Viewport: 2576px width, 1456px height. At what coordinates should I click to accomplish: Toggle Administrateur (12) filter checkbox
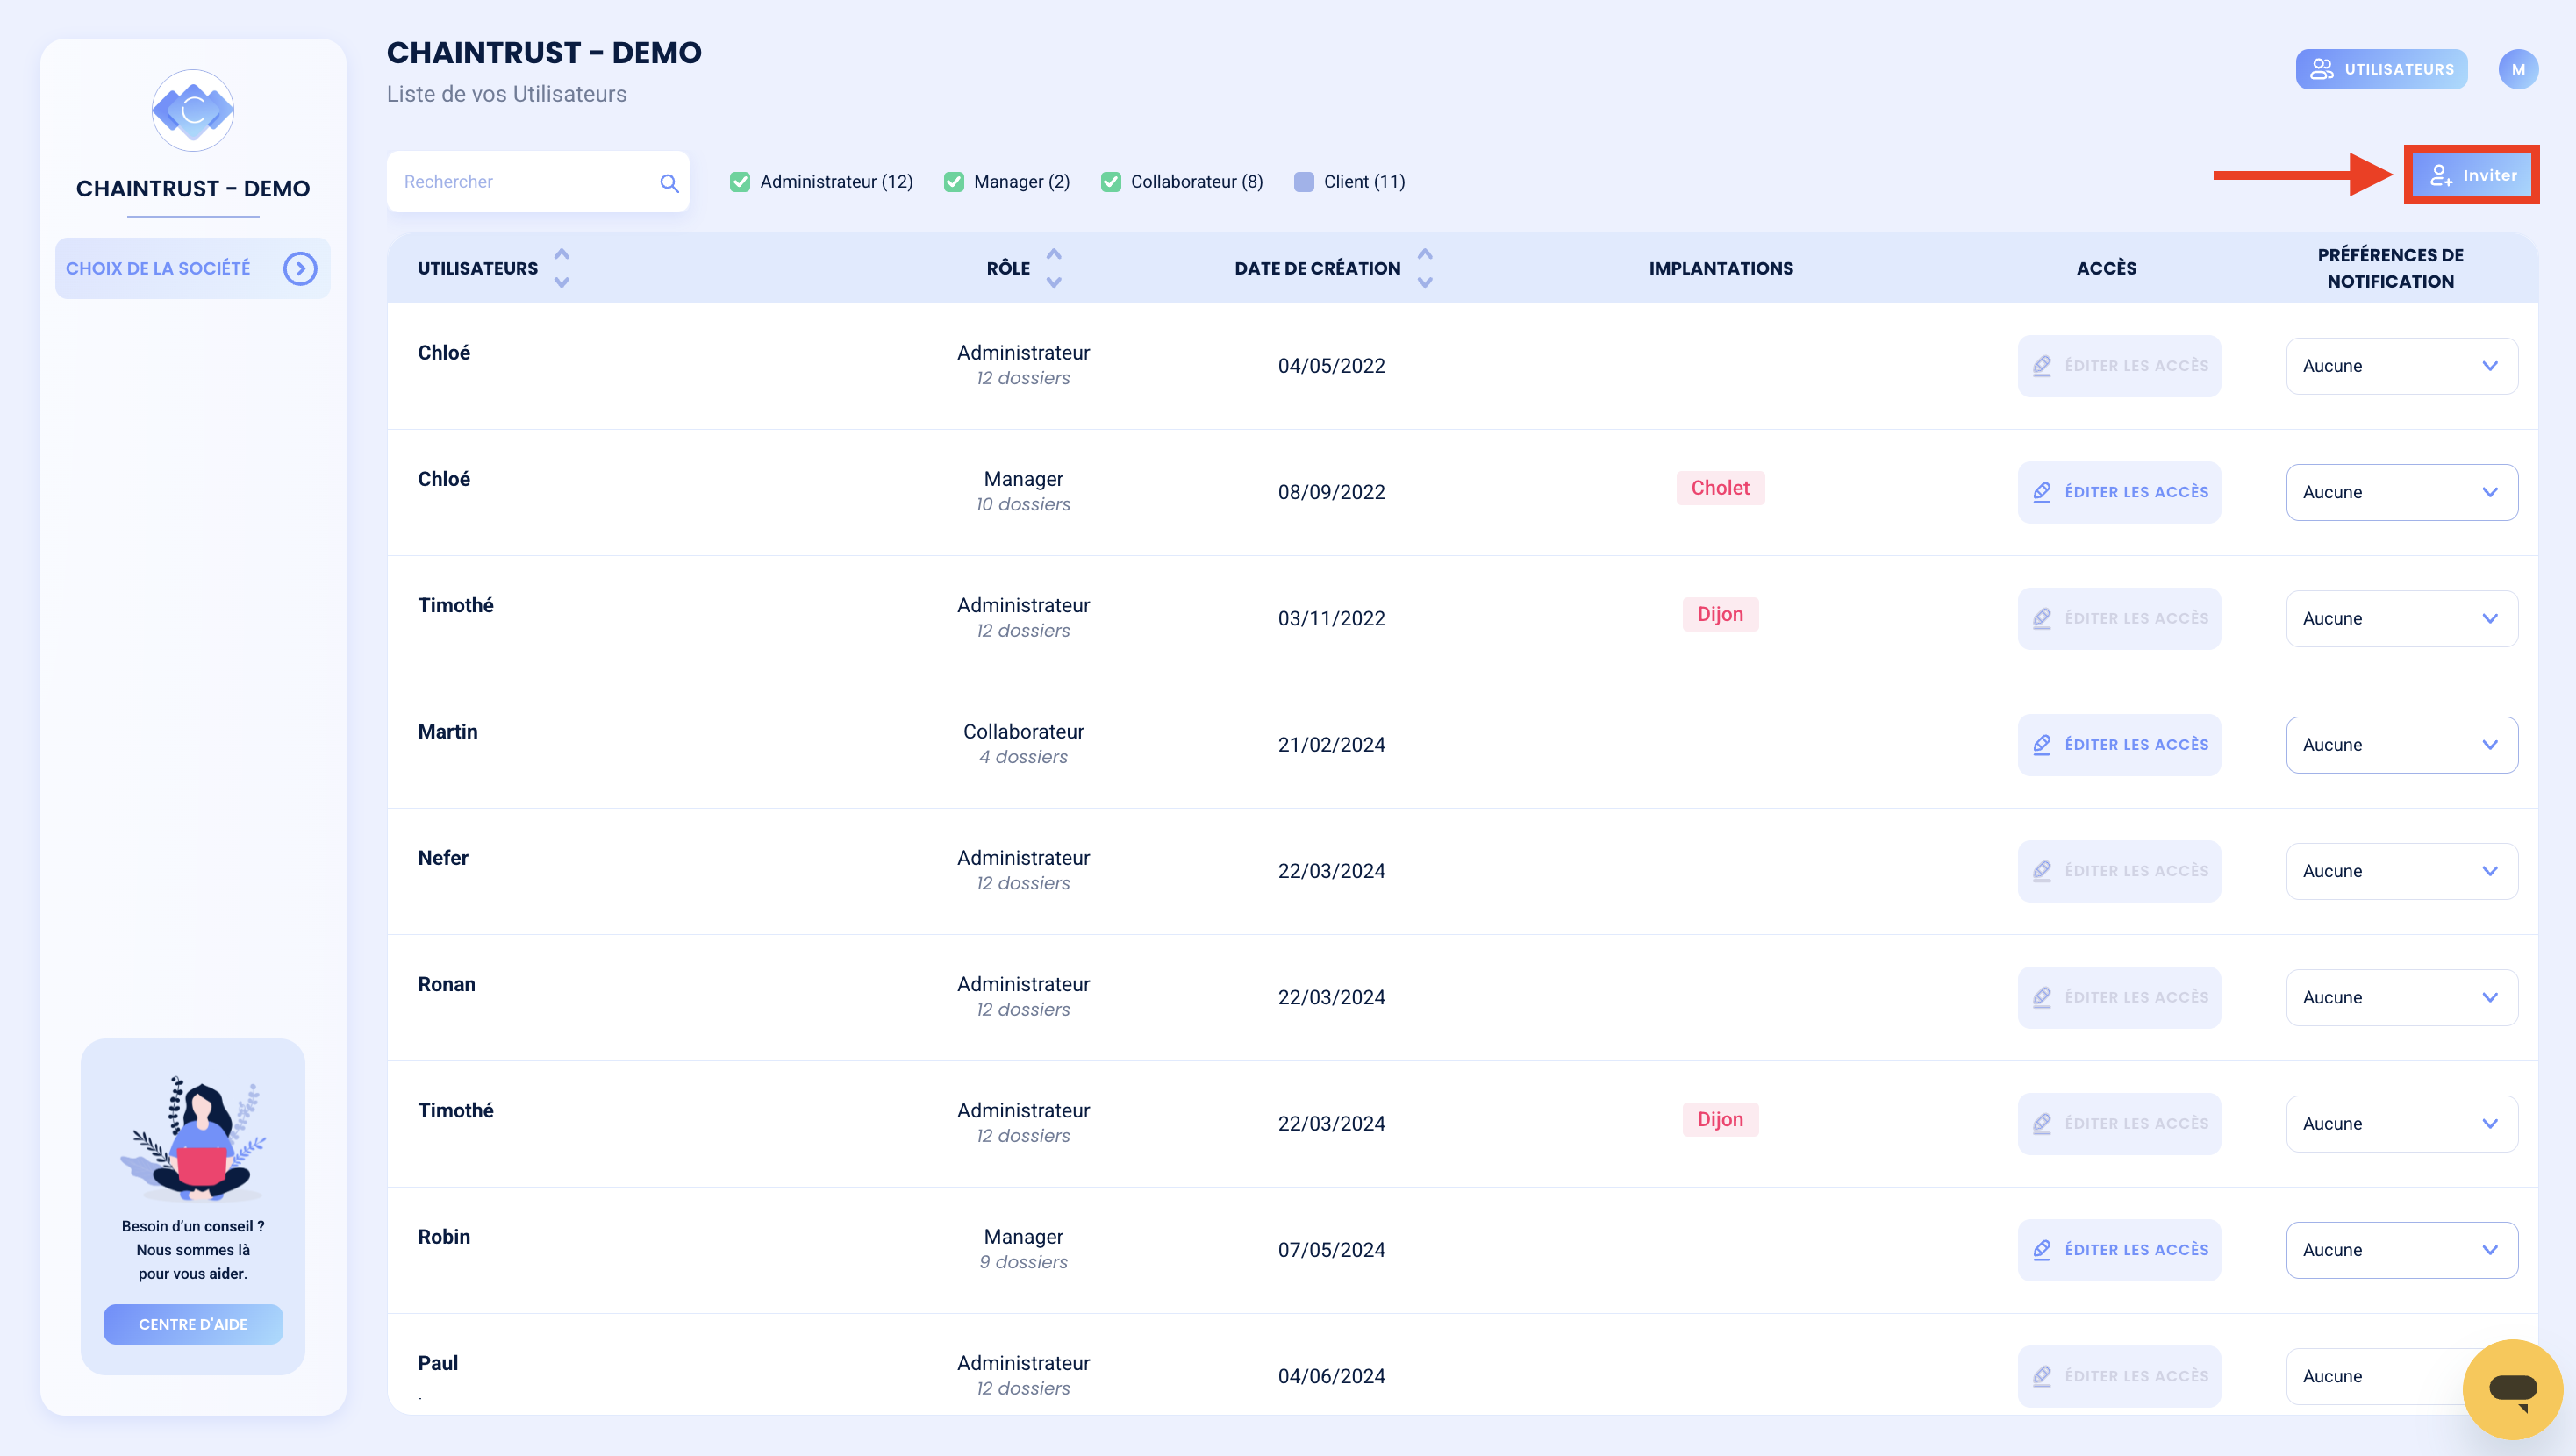740,182
